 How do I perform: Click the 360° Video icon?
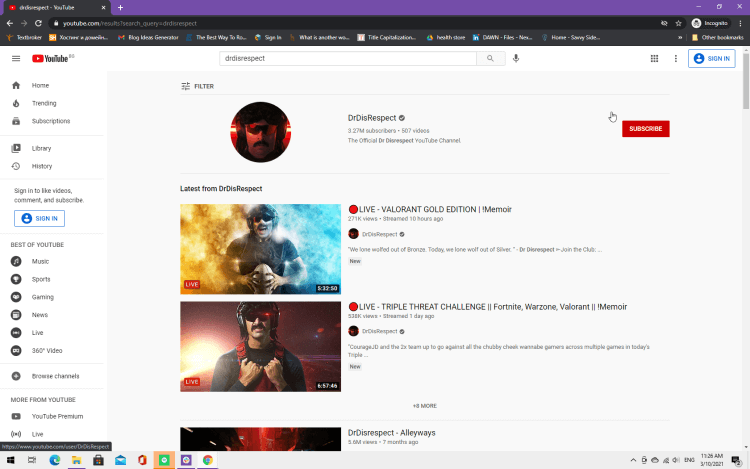click(16, 350)
